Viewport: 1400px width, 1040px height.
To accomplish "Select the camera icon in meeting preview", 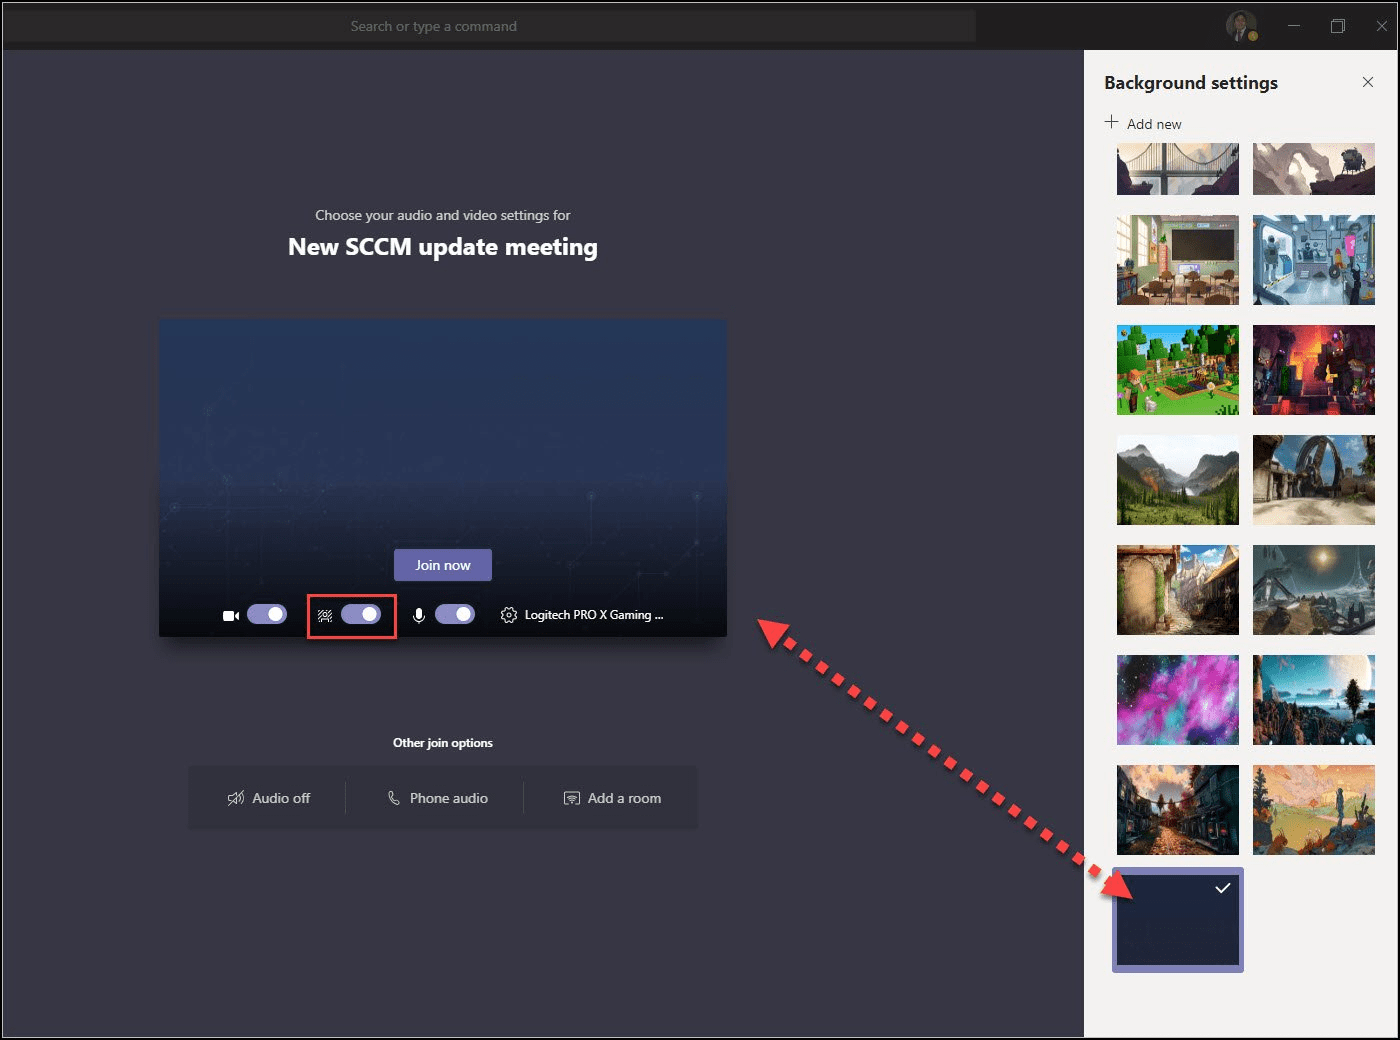I will (x=231, y=614).
